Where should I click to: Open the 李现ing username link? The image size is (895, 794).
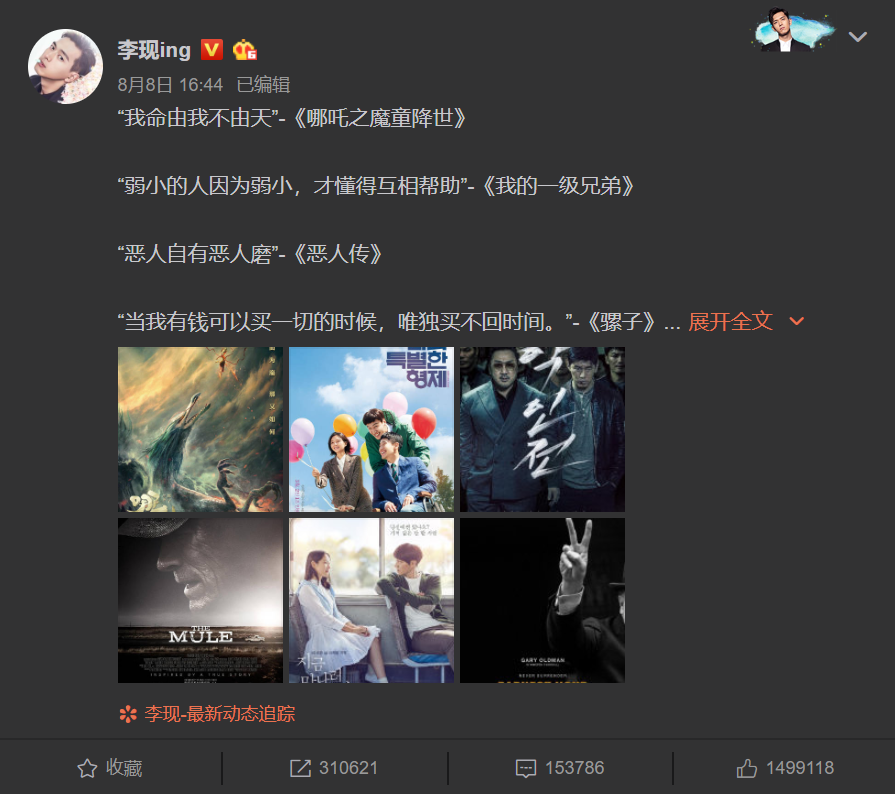[x=154, y=50]
